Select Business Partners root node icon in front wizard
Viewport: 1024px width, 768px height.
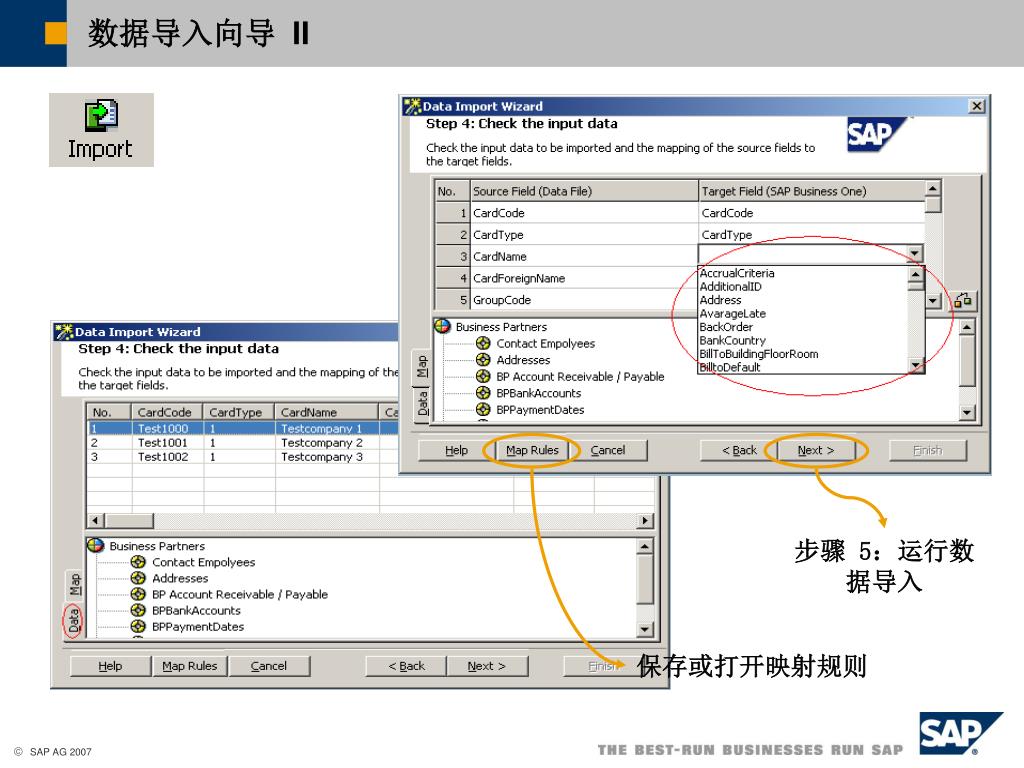442,326
